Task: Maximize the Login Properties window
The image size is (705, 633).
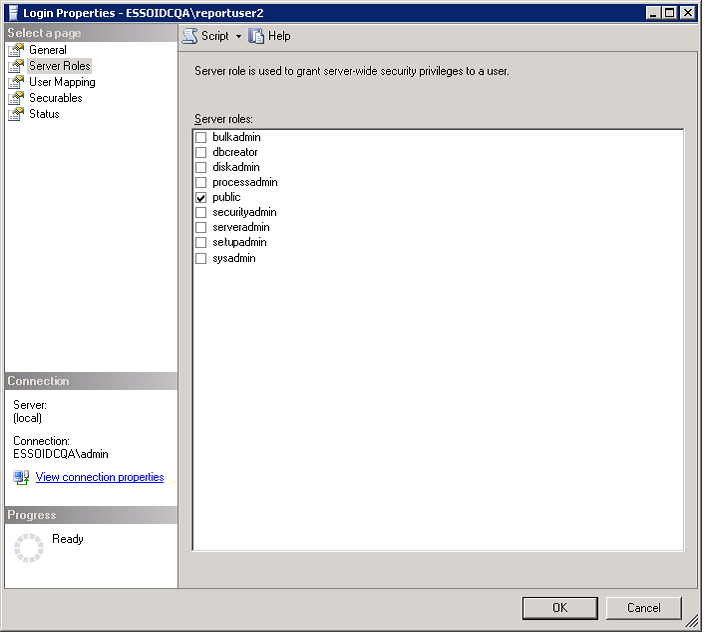Action: (x=670, y=13)
